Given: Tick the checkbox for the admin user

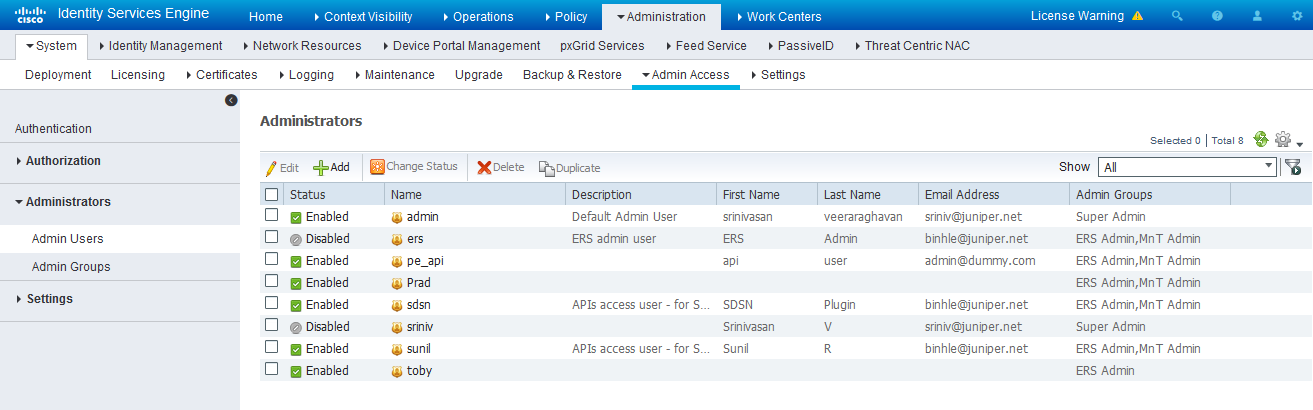Looking at the screenshot, I should coord(271,216).
